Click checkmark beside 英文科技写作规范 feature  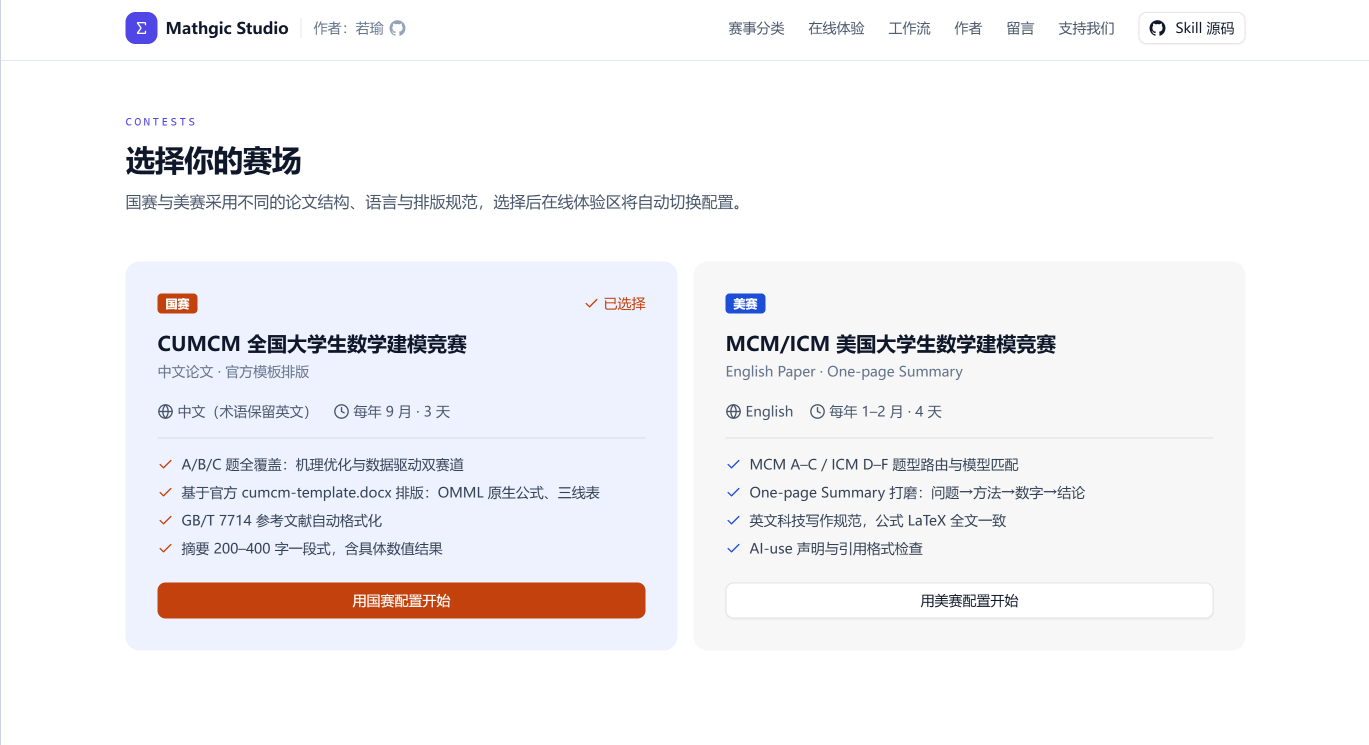pyautogui.click(x=733, y=520)
